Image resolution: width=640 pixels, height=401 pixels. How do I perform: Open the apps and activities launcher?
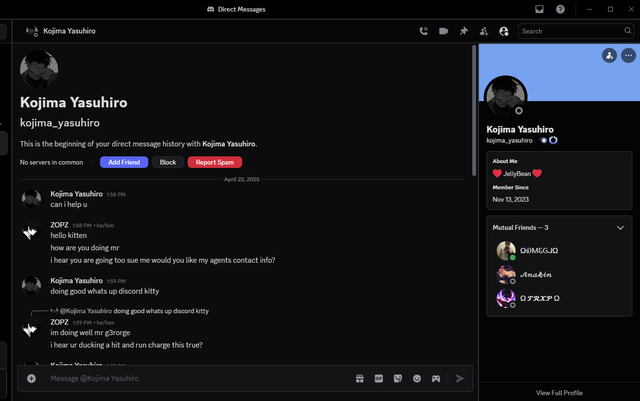click(x=436, y=379)
